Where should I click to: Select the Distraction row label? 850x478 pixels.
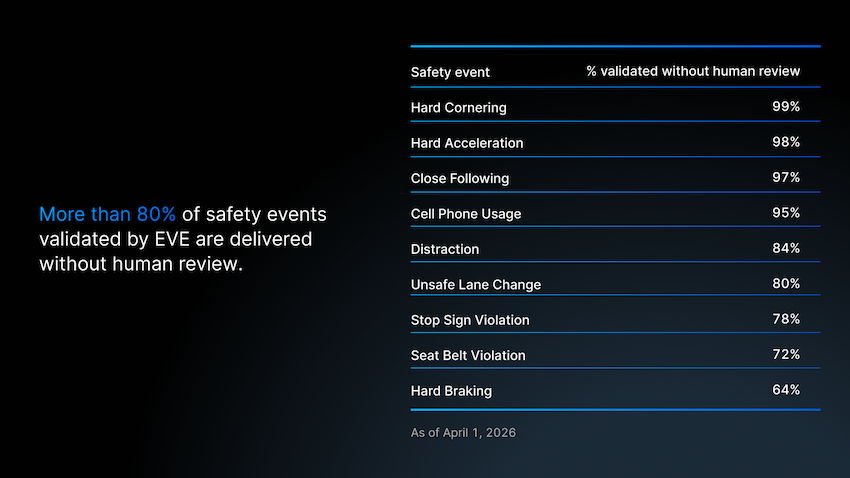coord(444,249)
